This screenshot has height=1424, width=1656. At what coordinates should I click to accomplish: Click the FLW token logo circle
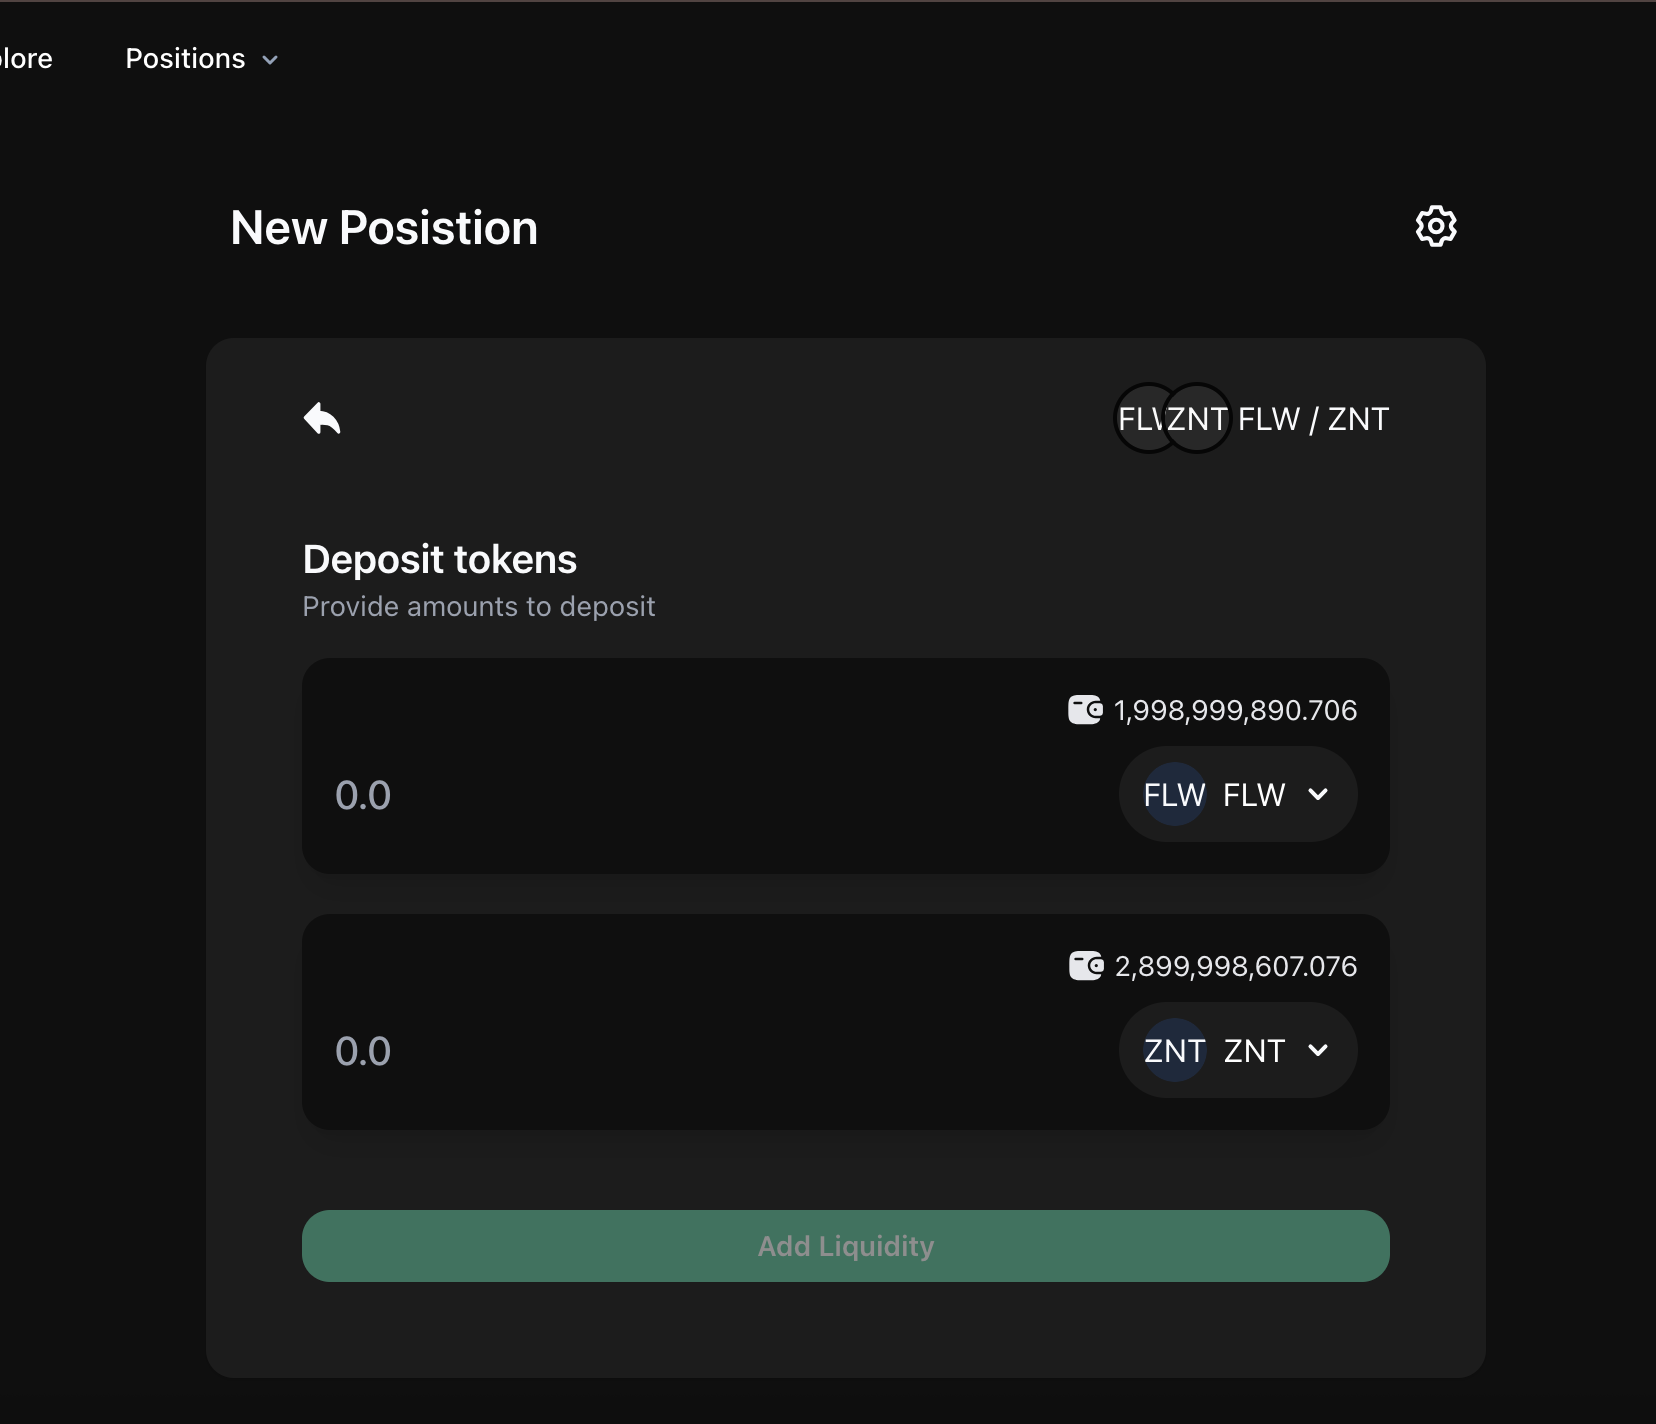[1174, 795]
